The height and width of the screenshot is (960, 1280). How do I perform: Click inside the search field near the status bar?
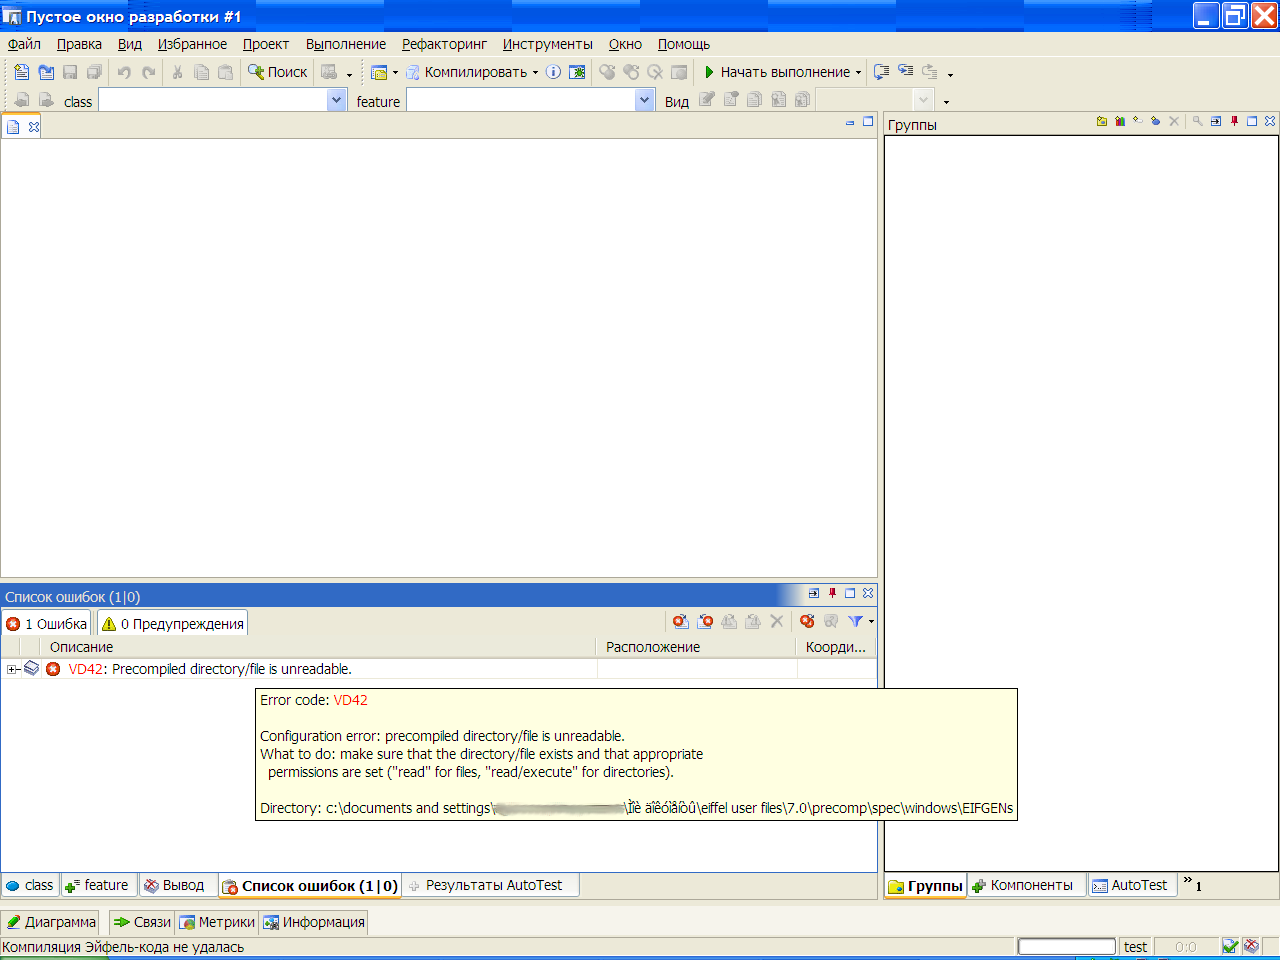click(1066, 946)
